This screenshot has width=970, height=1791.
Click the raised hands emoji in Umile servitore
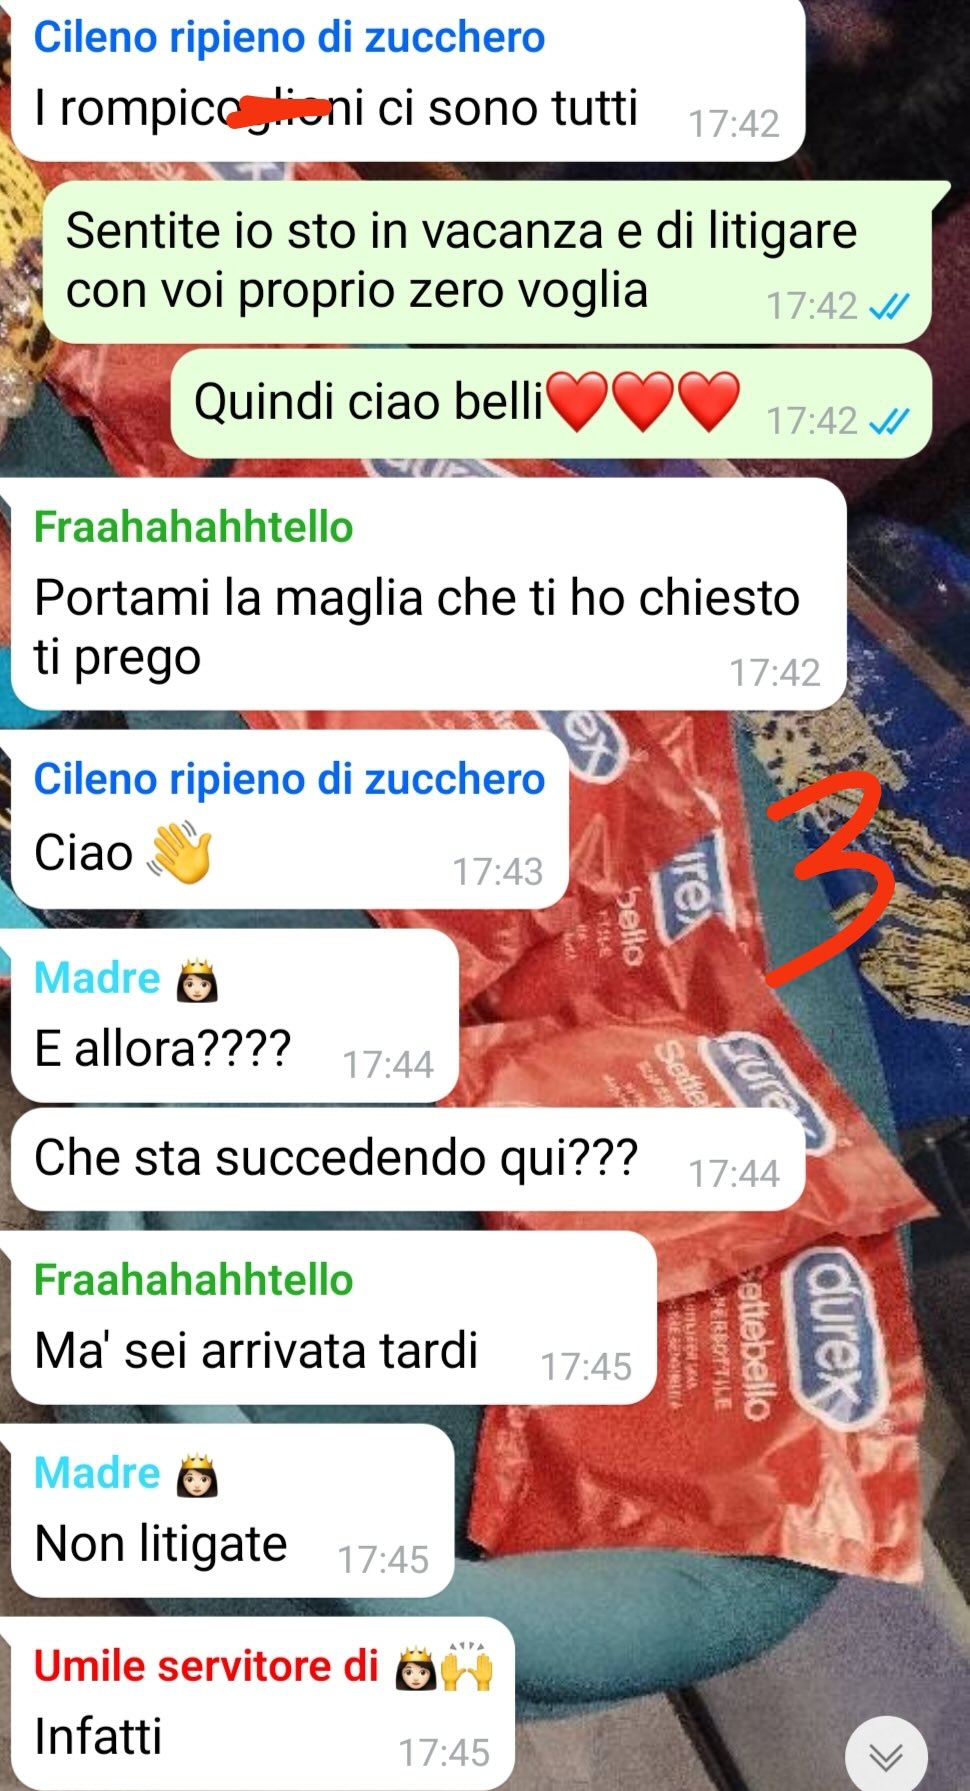click(468, 1666)
